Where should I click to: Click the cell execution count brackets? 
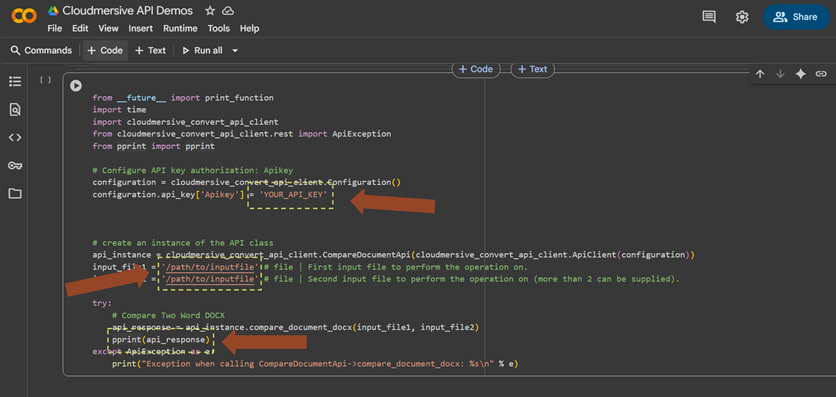coord(46,80)
